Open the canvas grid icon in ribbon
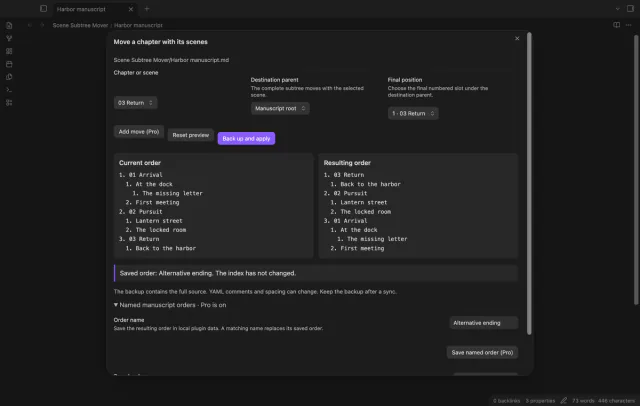The image size is (640, 406). coord(9,51)
